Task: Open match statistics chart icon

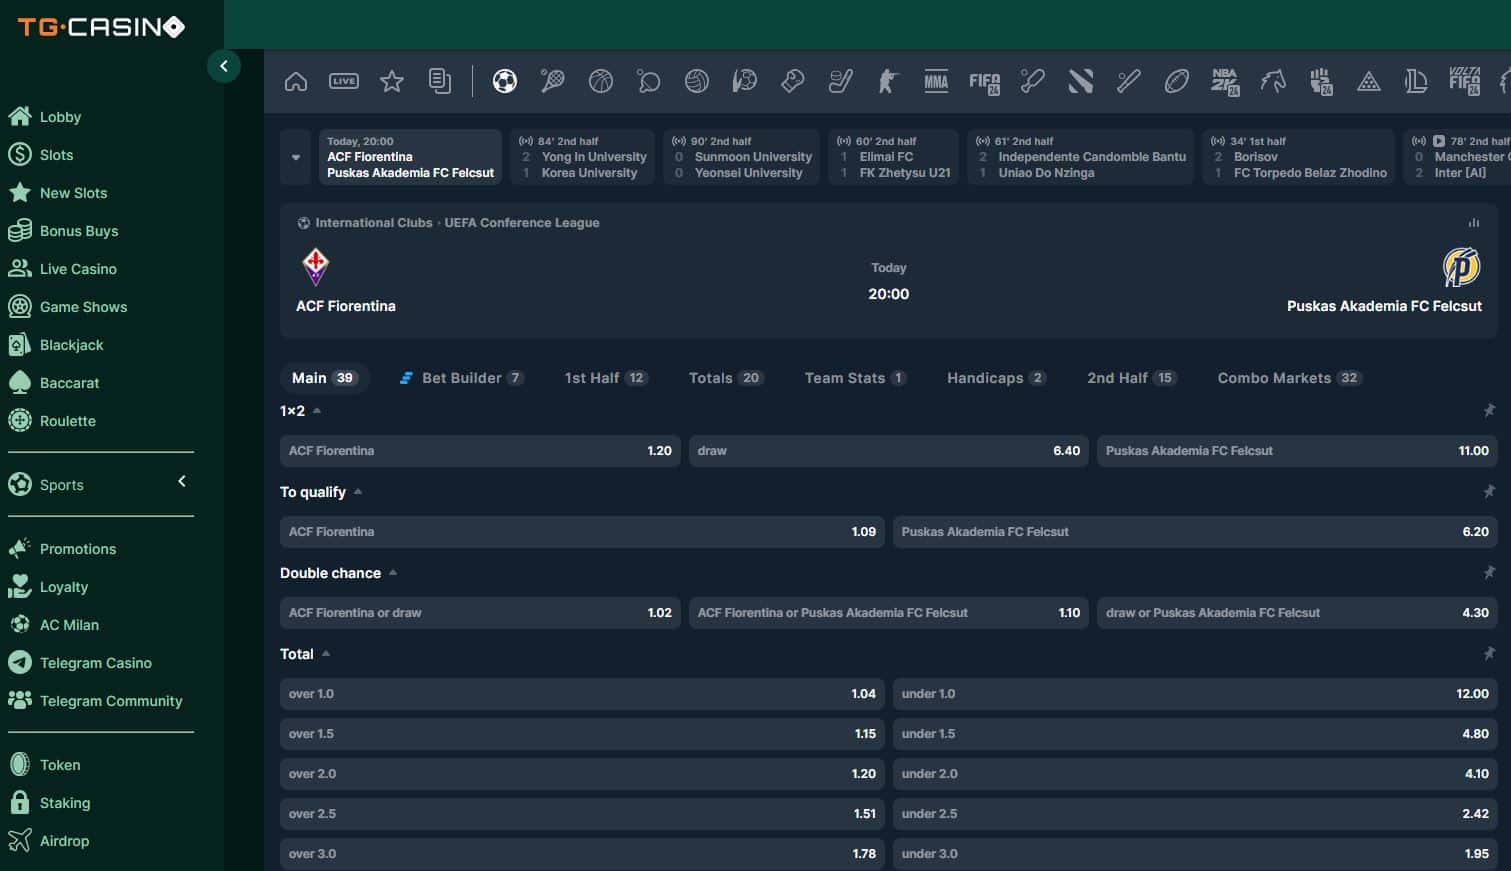Action: tap(1473, 223)
